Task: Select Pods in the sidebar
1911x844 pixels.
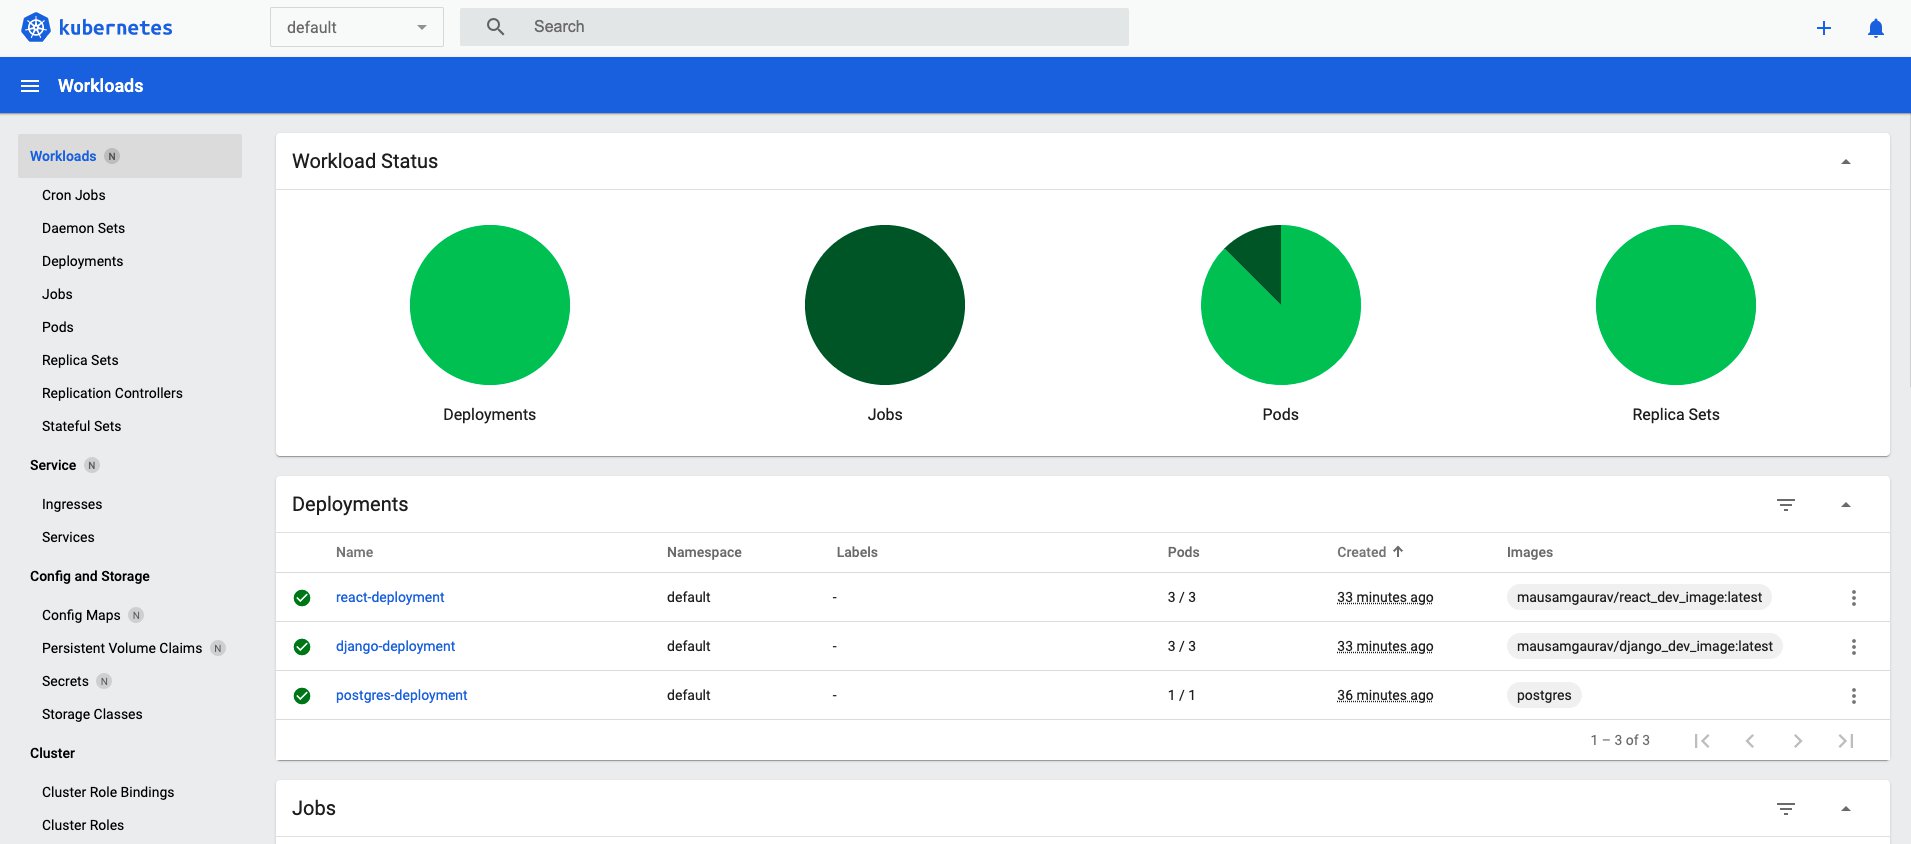Action: (58, 327)
